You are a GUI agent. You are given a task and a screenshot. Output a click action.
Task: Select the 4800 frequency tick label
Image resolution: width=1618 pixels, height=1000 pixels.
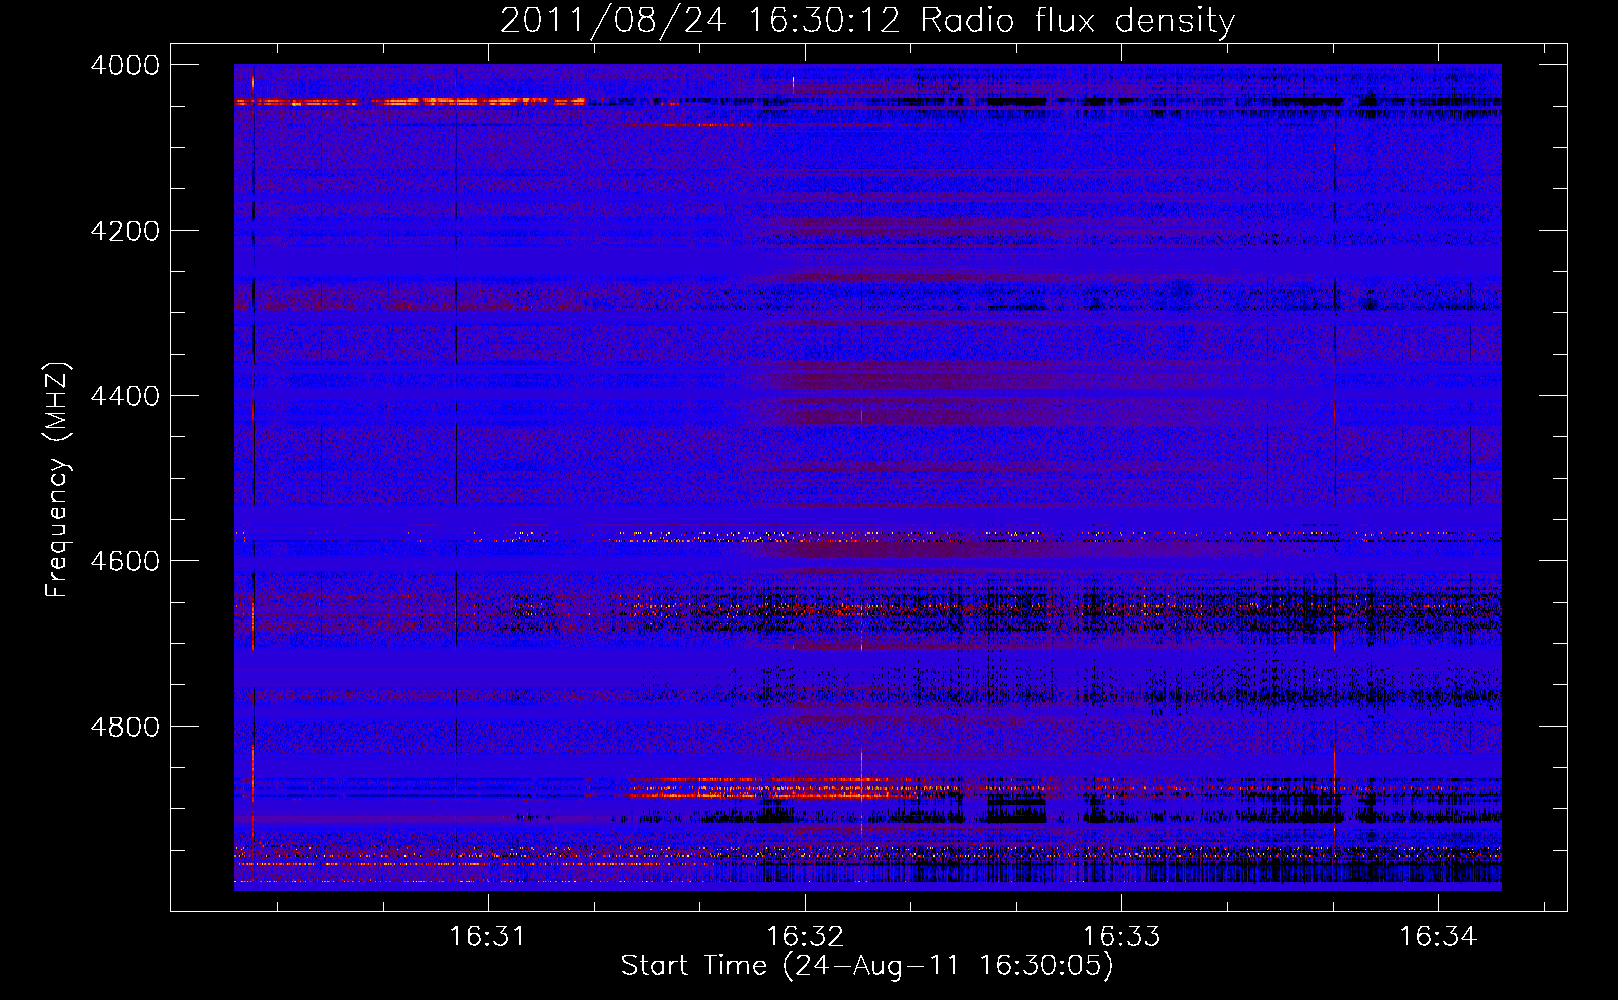click(125, 727)
